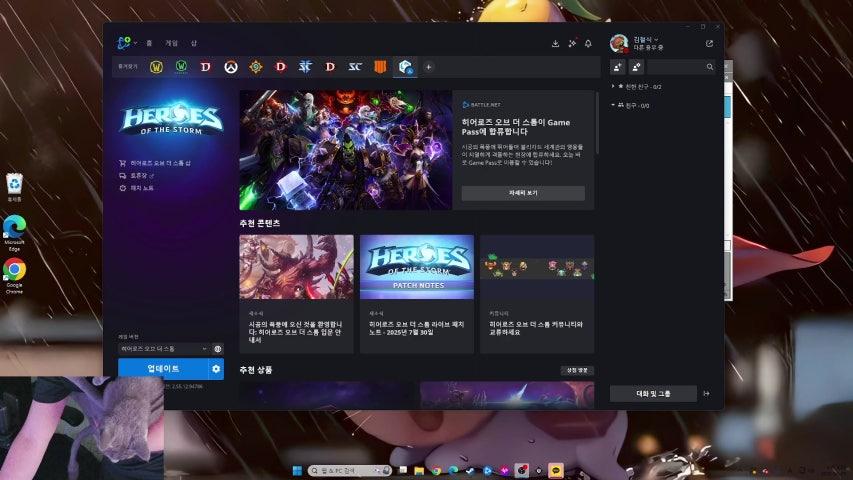Click the Heroes of the Storm logo
Image resolution: width=853 pixels, height=480 pixels.
pos(171,118)
